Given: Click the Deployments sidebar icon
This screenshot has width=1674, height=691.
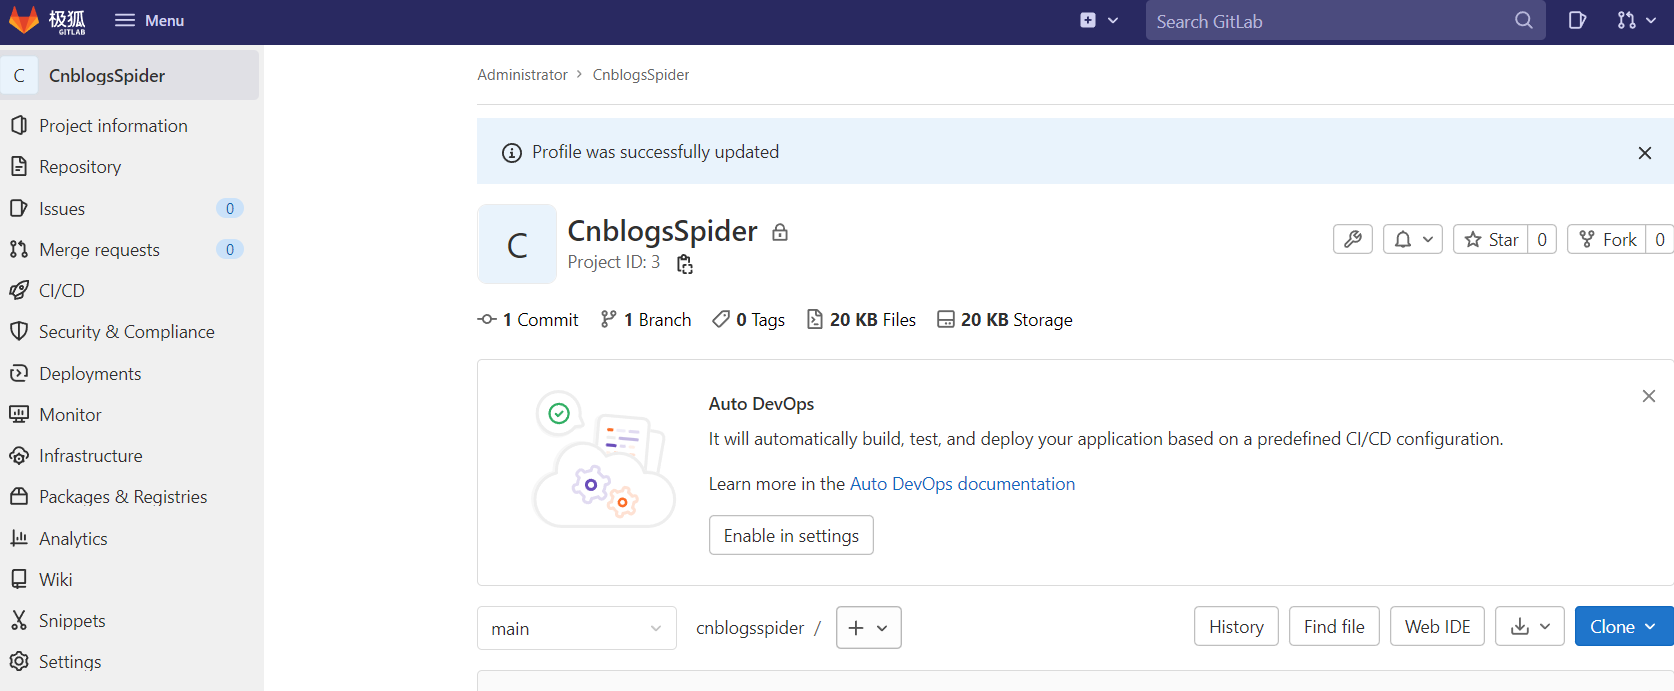Looking at the screenshot, I should [x=18, y=373].
